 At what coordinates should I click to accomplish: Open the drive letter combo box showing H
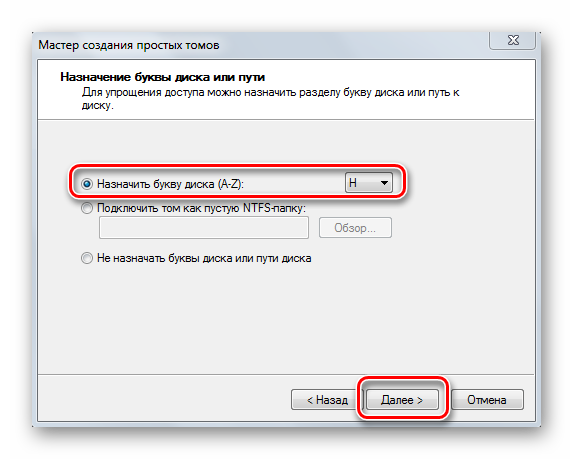tap(369, 183)
